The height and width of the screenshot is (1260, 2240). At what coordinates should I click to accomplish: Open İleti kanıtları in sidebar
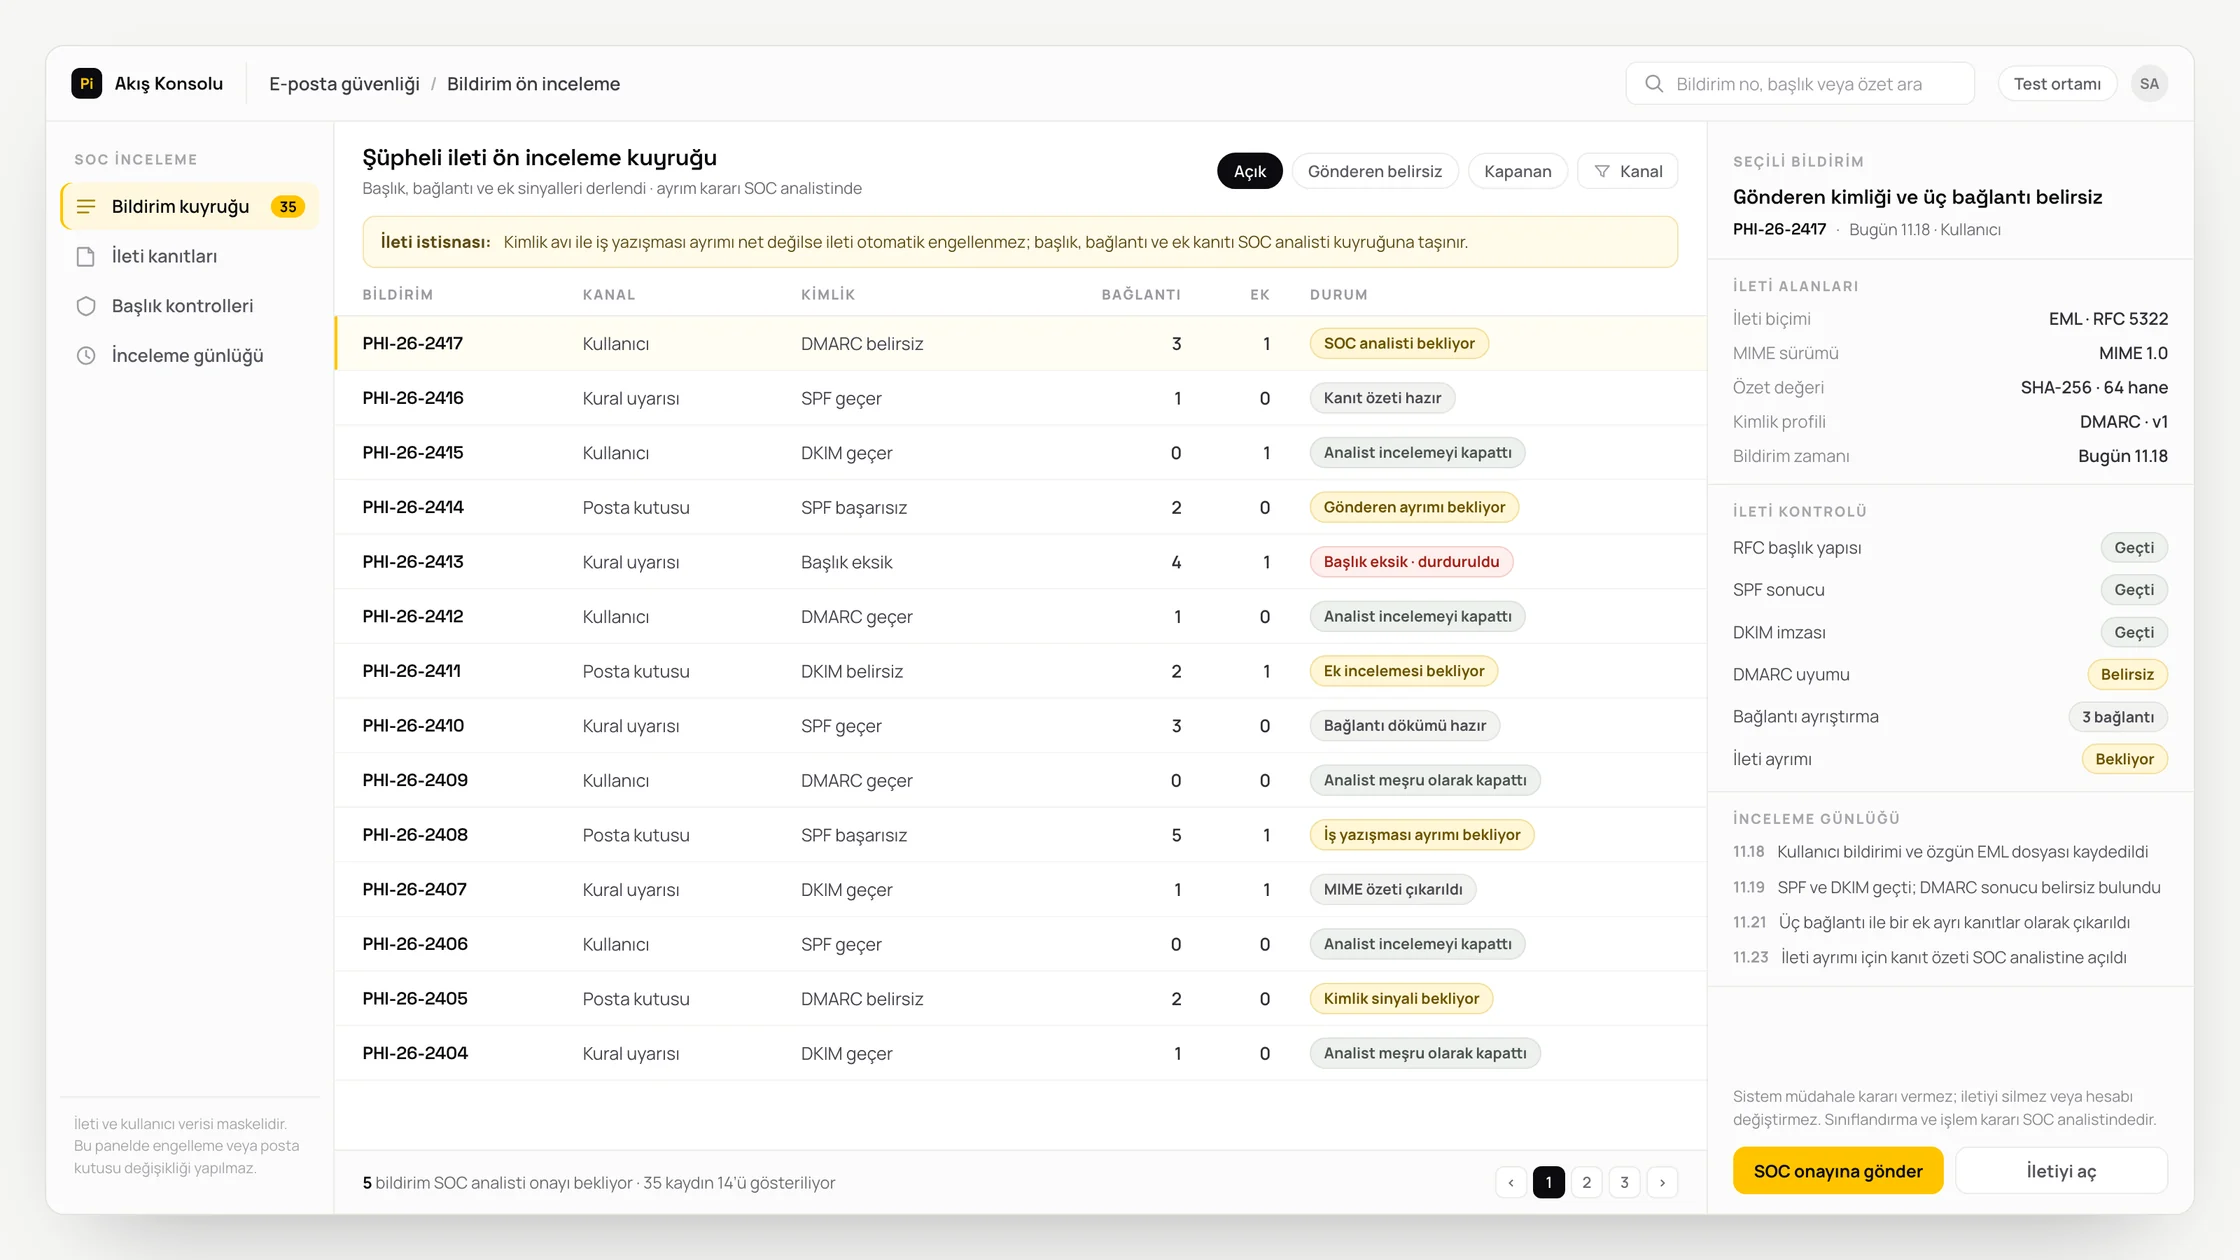click(190, 257)
